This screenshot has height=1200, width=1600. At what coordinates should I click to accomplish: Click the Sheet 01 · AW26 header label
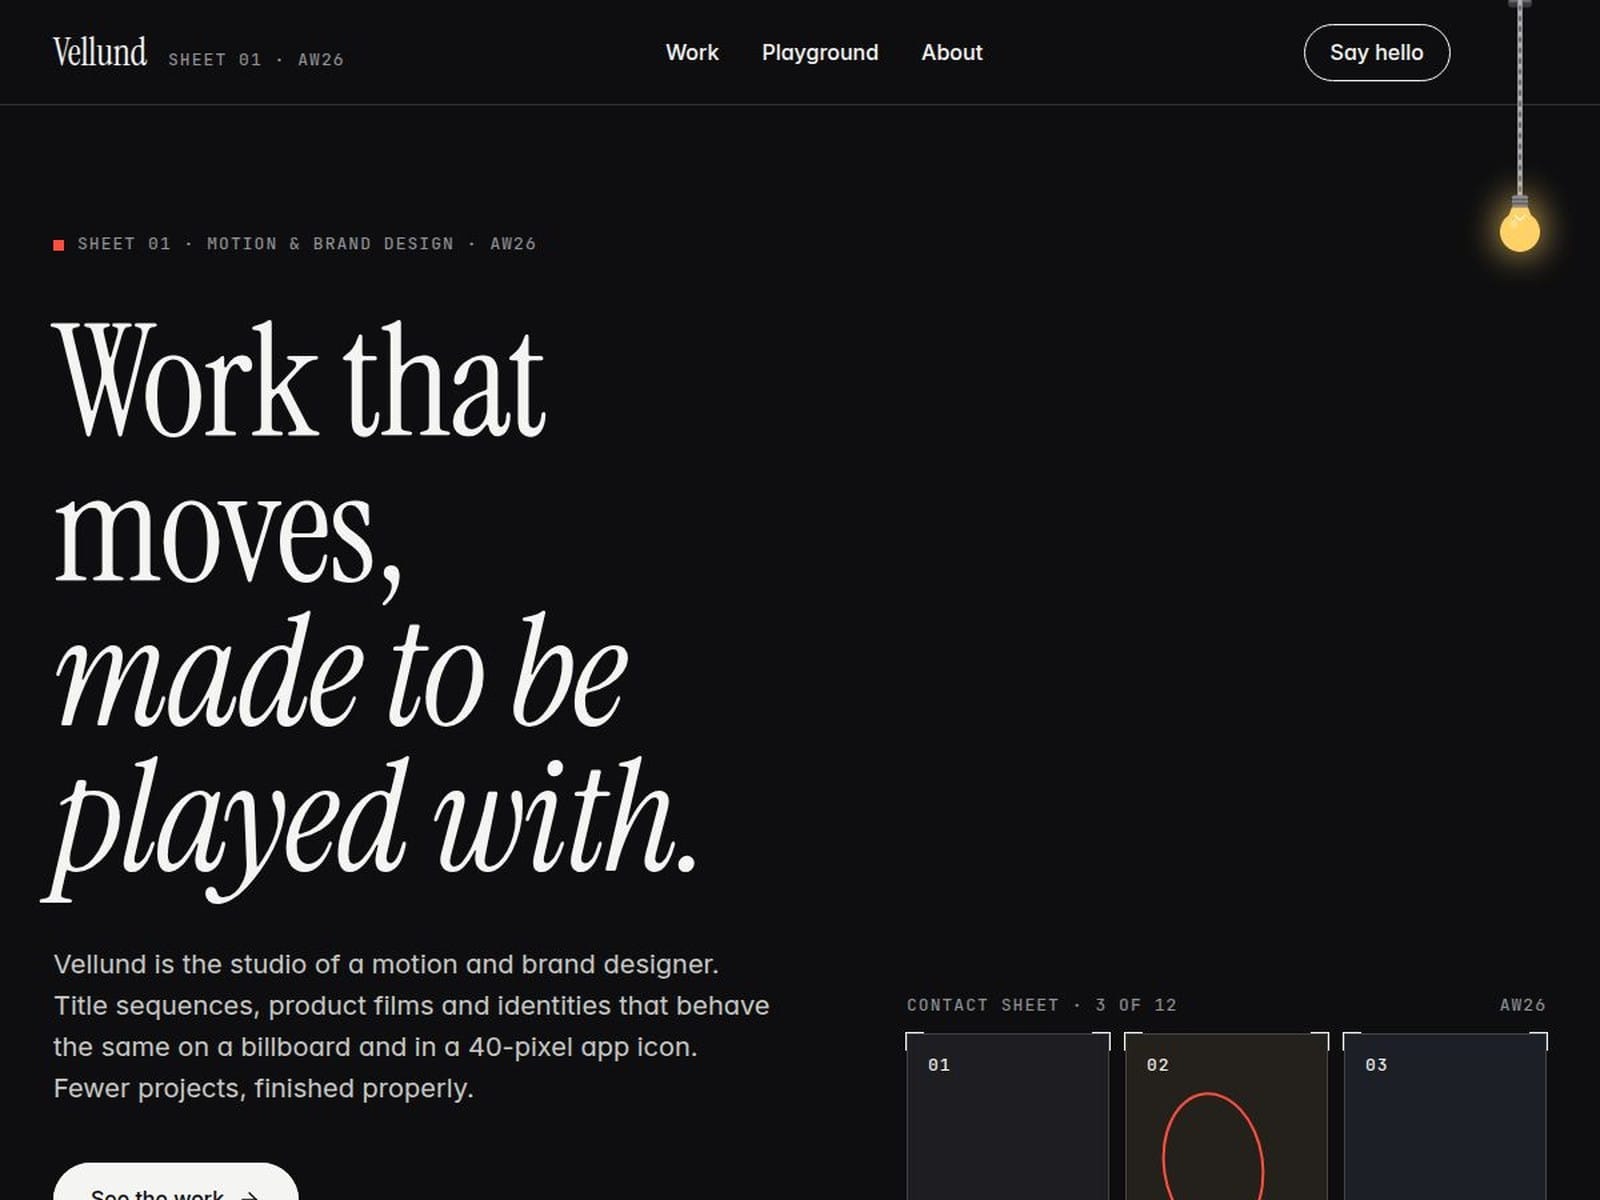[x=256, y=60]
